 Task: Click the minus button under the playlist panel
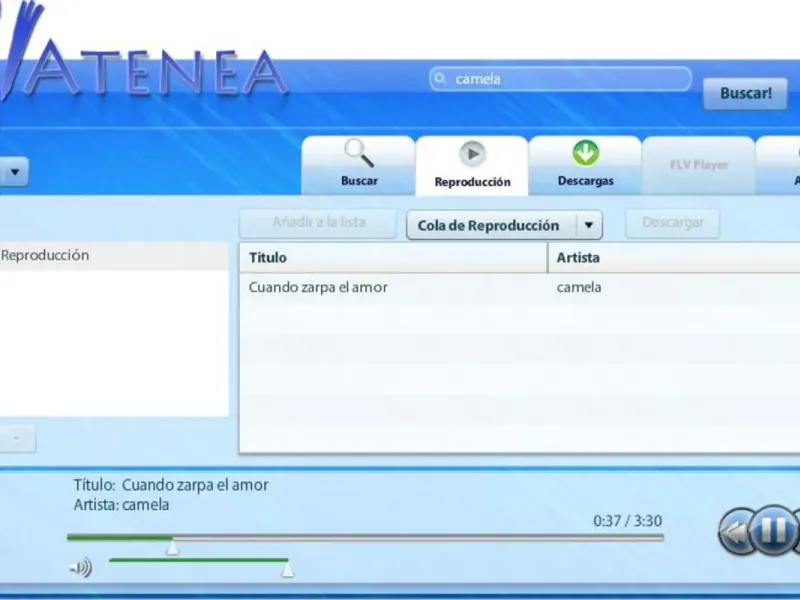point(16,438)
